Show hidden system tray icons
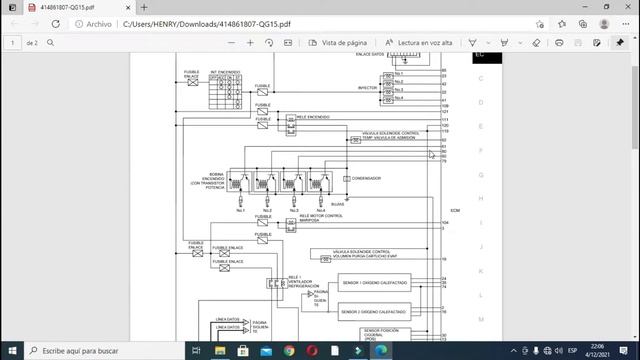The height and width of the screenshot is (360, 640). [x=513, y=351]
